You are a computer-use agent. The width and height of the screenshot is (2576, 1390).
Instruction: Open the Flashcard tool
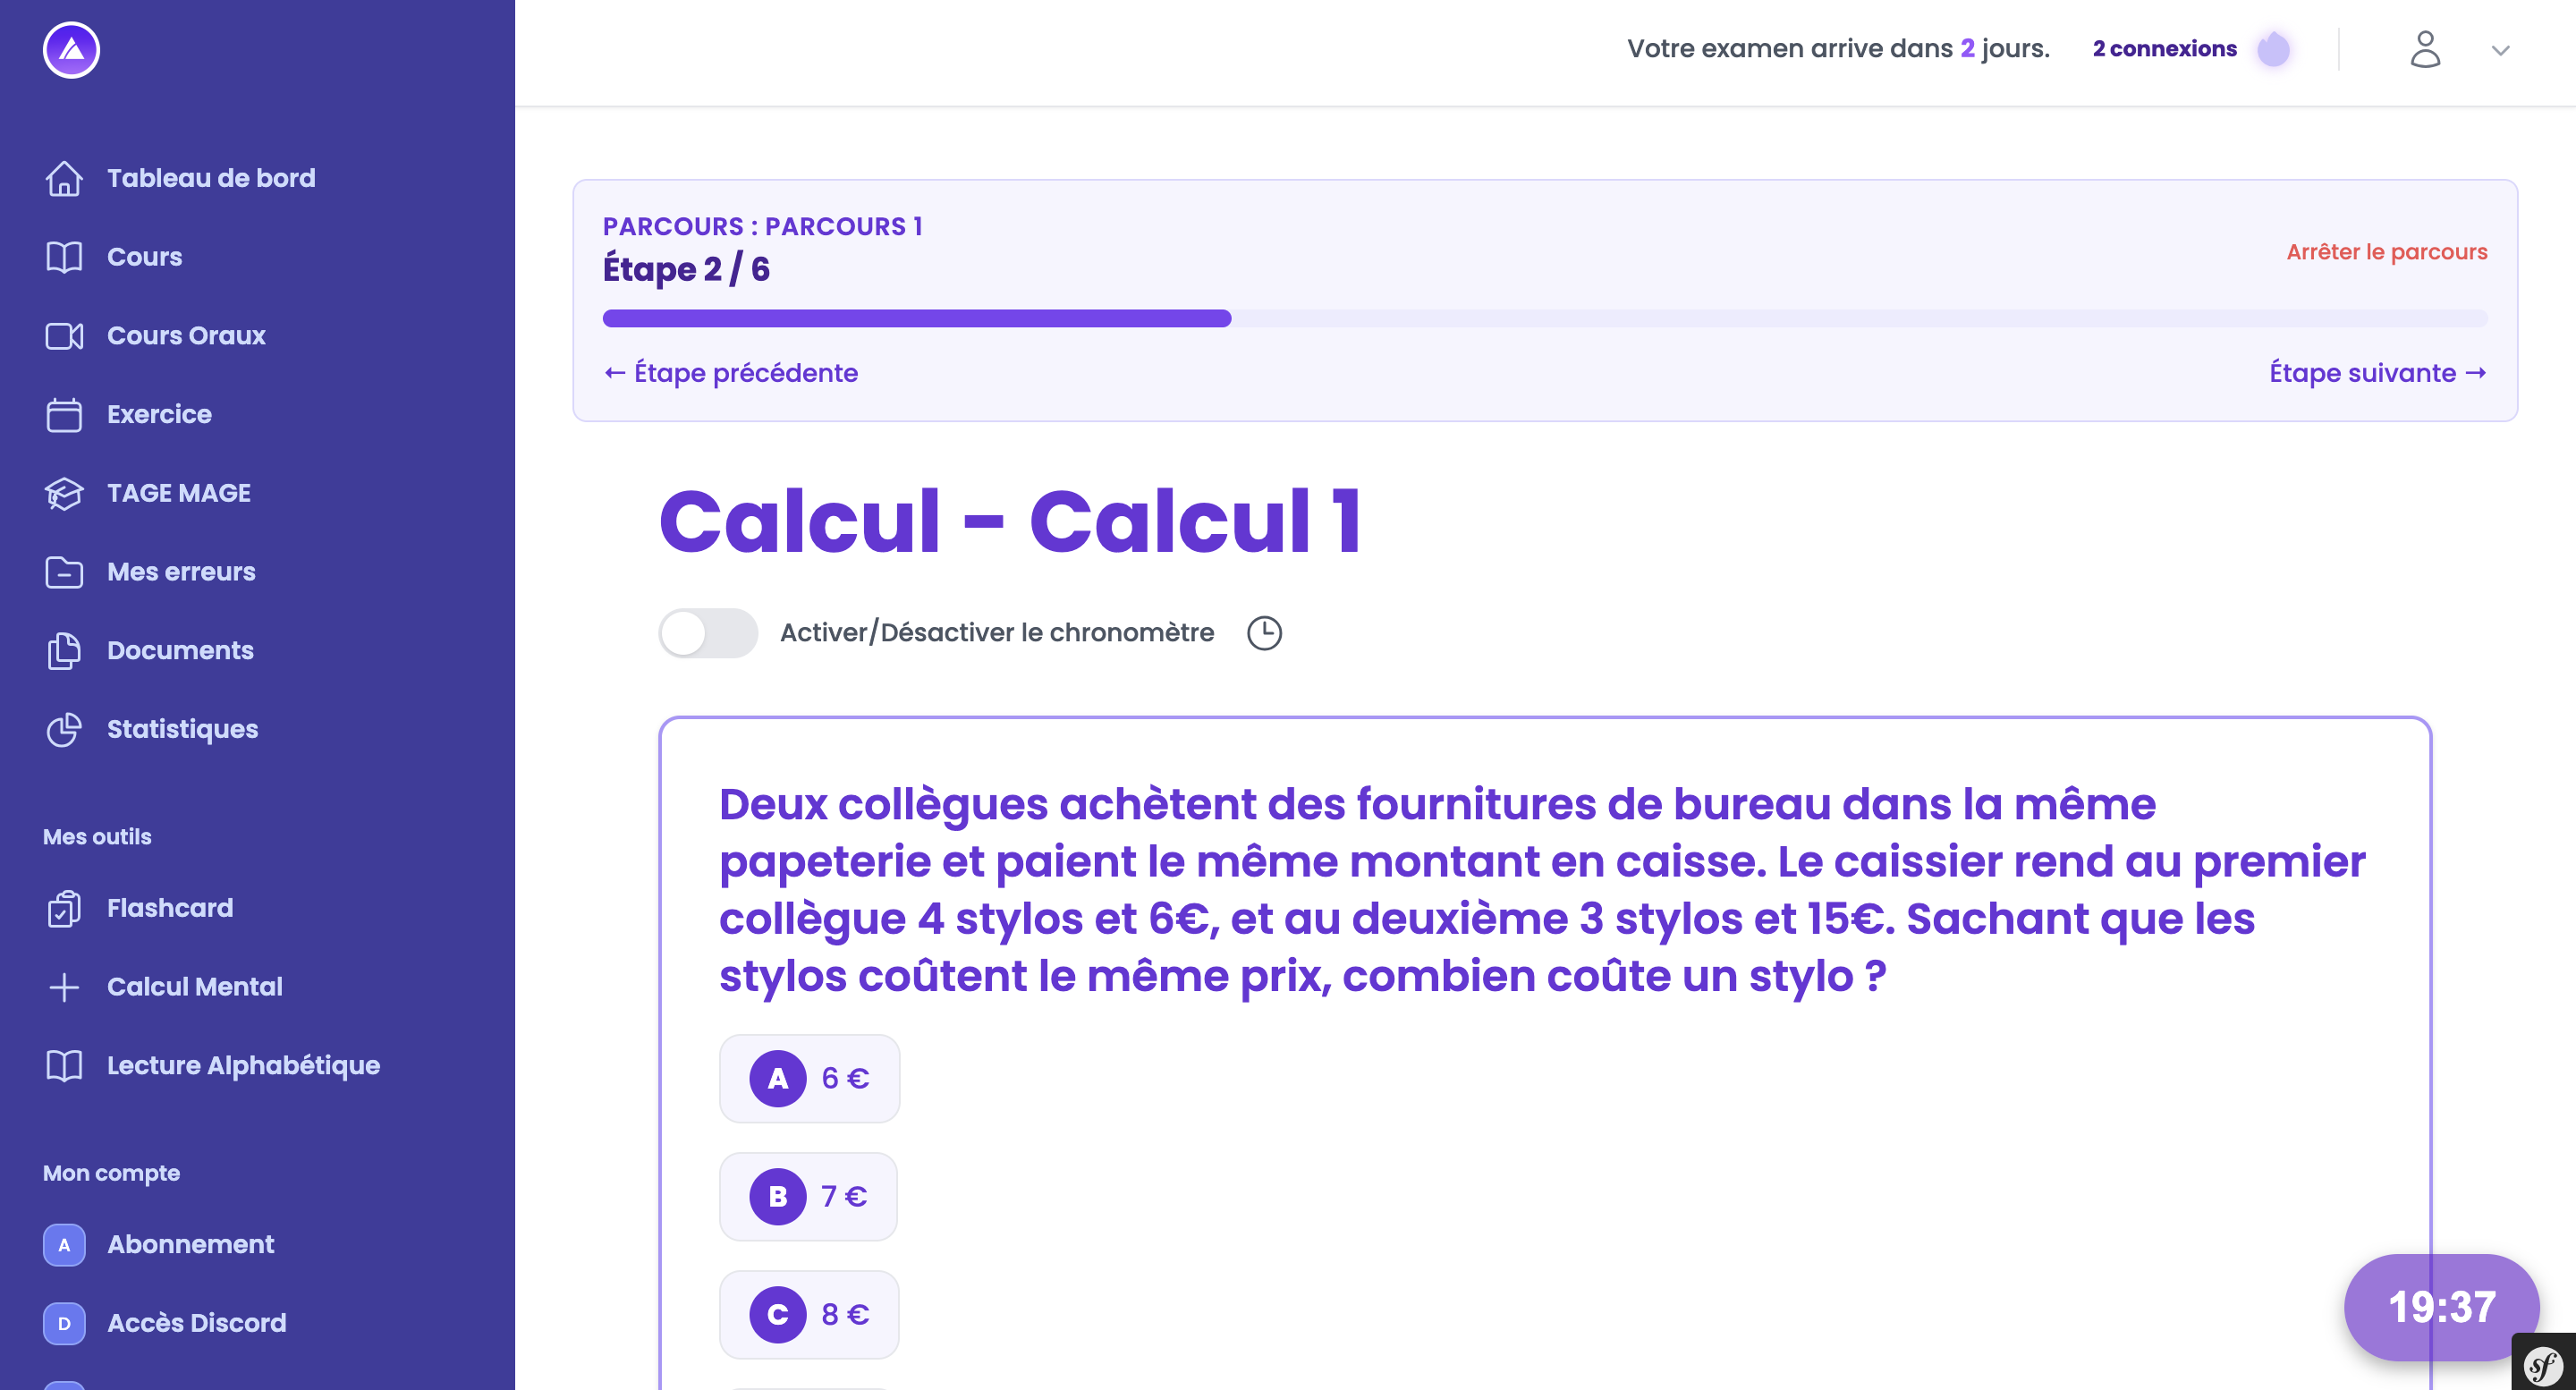(x=170, y=908)
